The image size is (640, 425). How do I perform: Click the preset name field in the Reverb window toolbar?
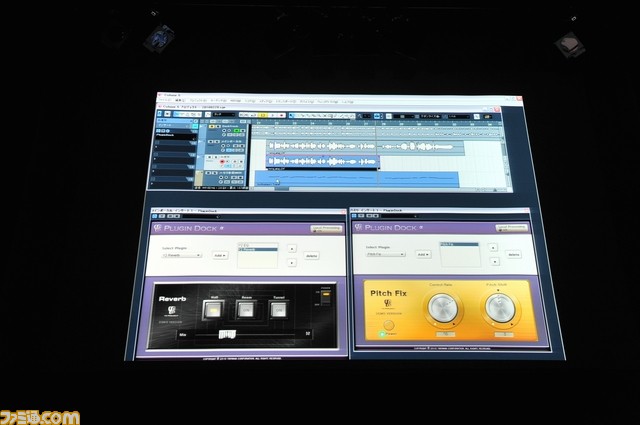(x=201, y=217)
